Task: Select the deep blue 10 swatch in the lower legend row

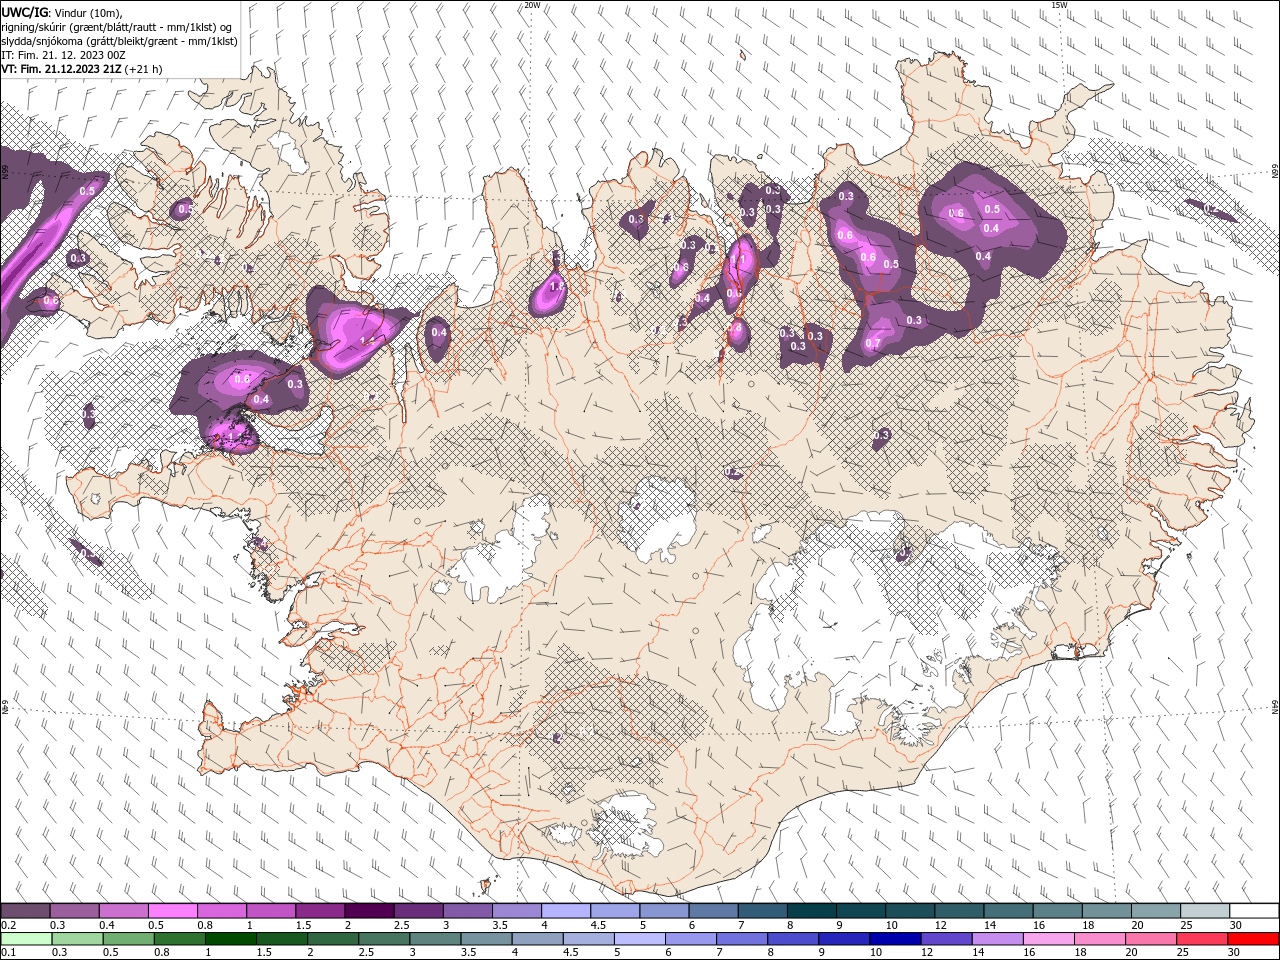Action: tap(894, 939)
